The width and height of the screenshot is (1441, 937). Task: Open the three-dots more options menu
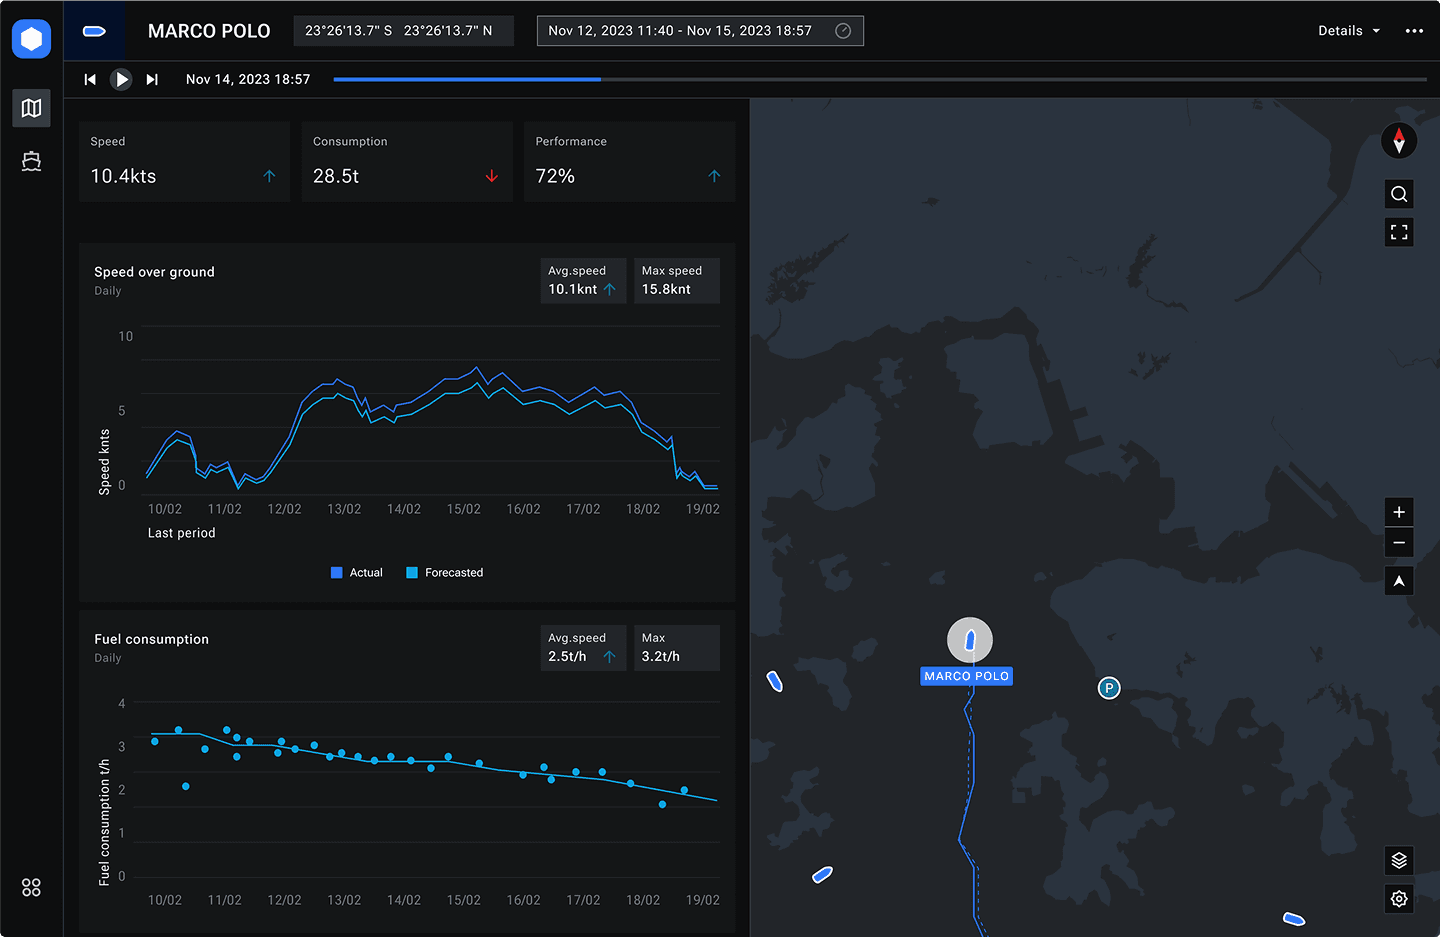tap(1414, 31)
